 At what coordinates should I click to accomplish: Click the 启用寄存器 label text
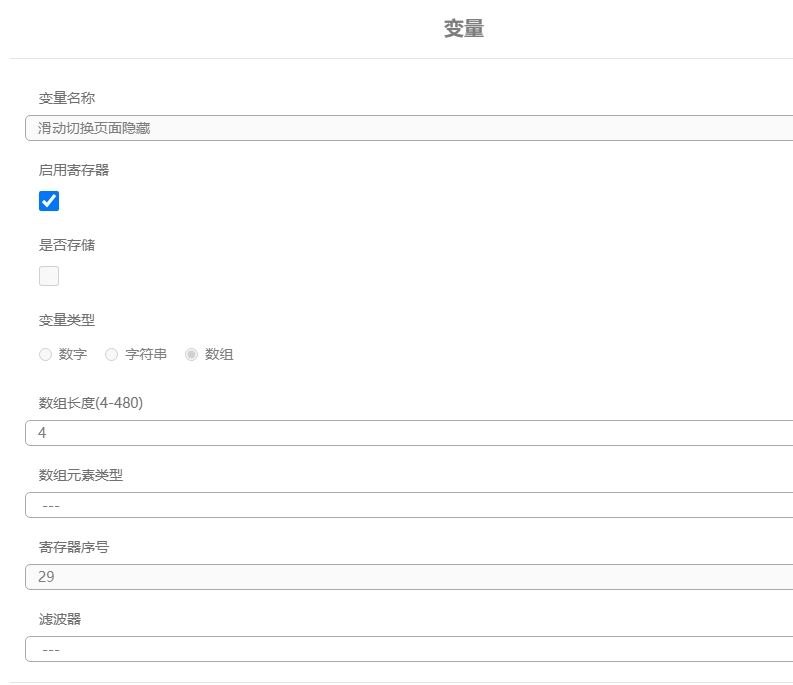tap(74, 170)
